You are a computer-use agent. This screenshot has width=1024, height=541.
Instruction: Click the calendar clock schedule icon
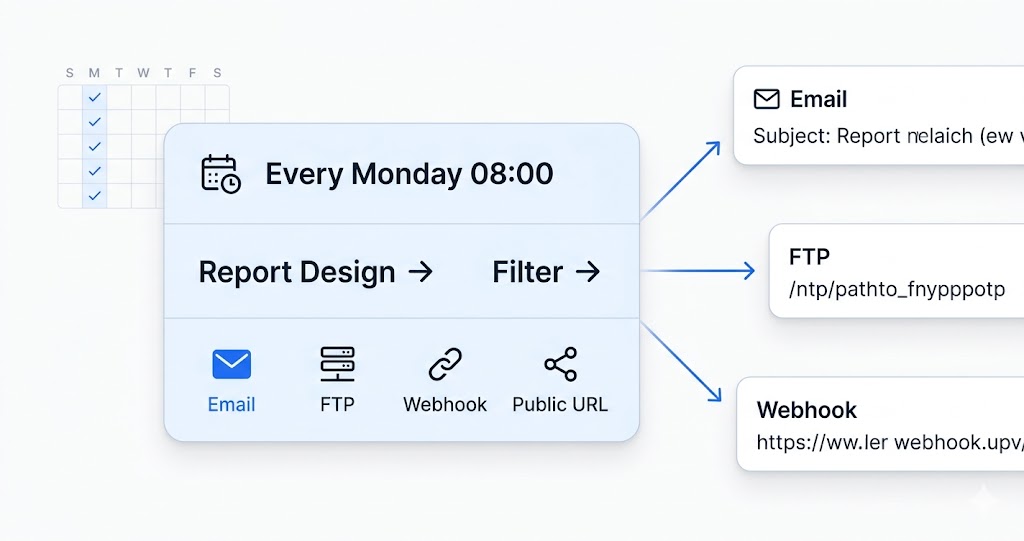(221, 174)
